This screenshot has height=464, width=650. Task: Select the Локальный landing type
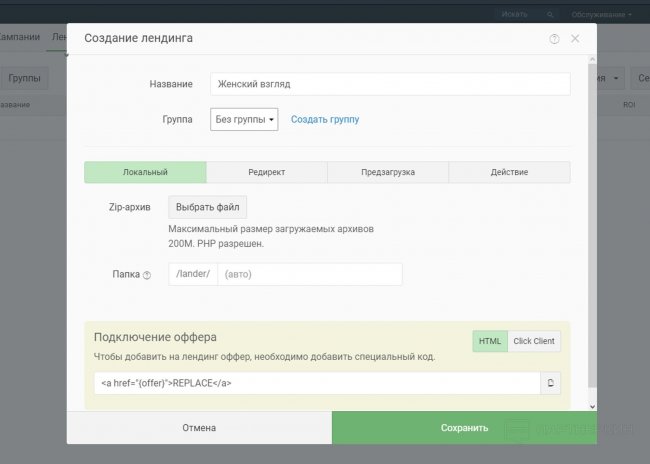pos(145,172)
